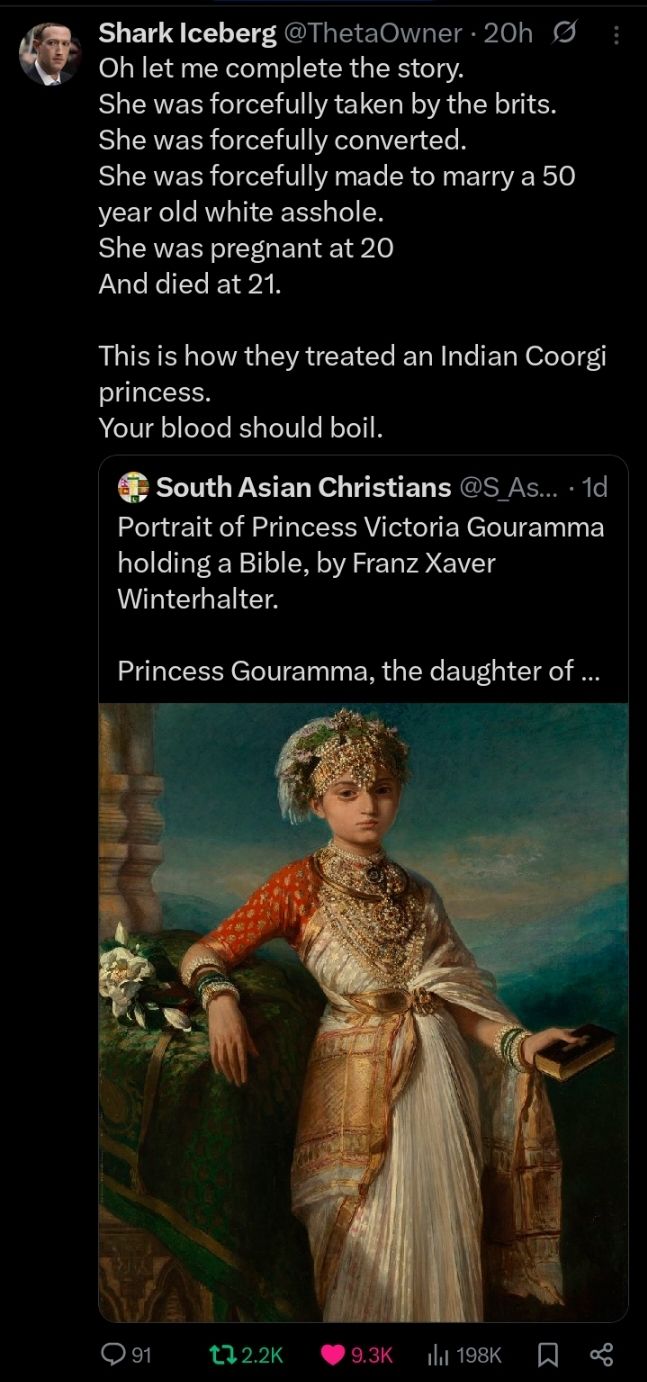View analytics via the 198K views icon

pyautogui.click(x=438, y=1354)
